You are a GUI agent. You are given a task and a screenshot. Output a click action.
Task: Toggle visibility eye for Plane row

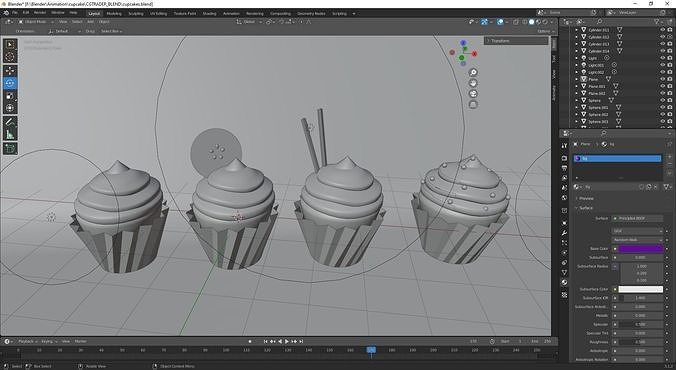point(663,79)
